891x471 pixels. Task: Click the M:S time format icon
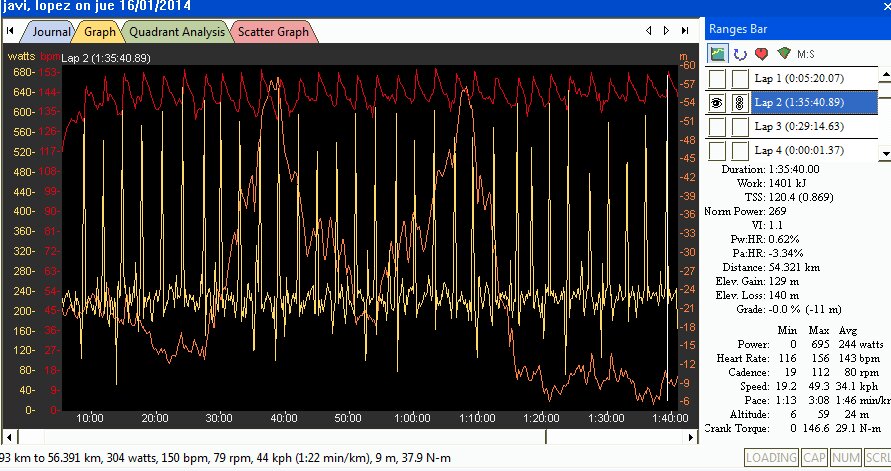(x=807, y=53)
